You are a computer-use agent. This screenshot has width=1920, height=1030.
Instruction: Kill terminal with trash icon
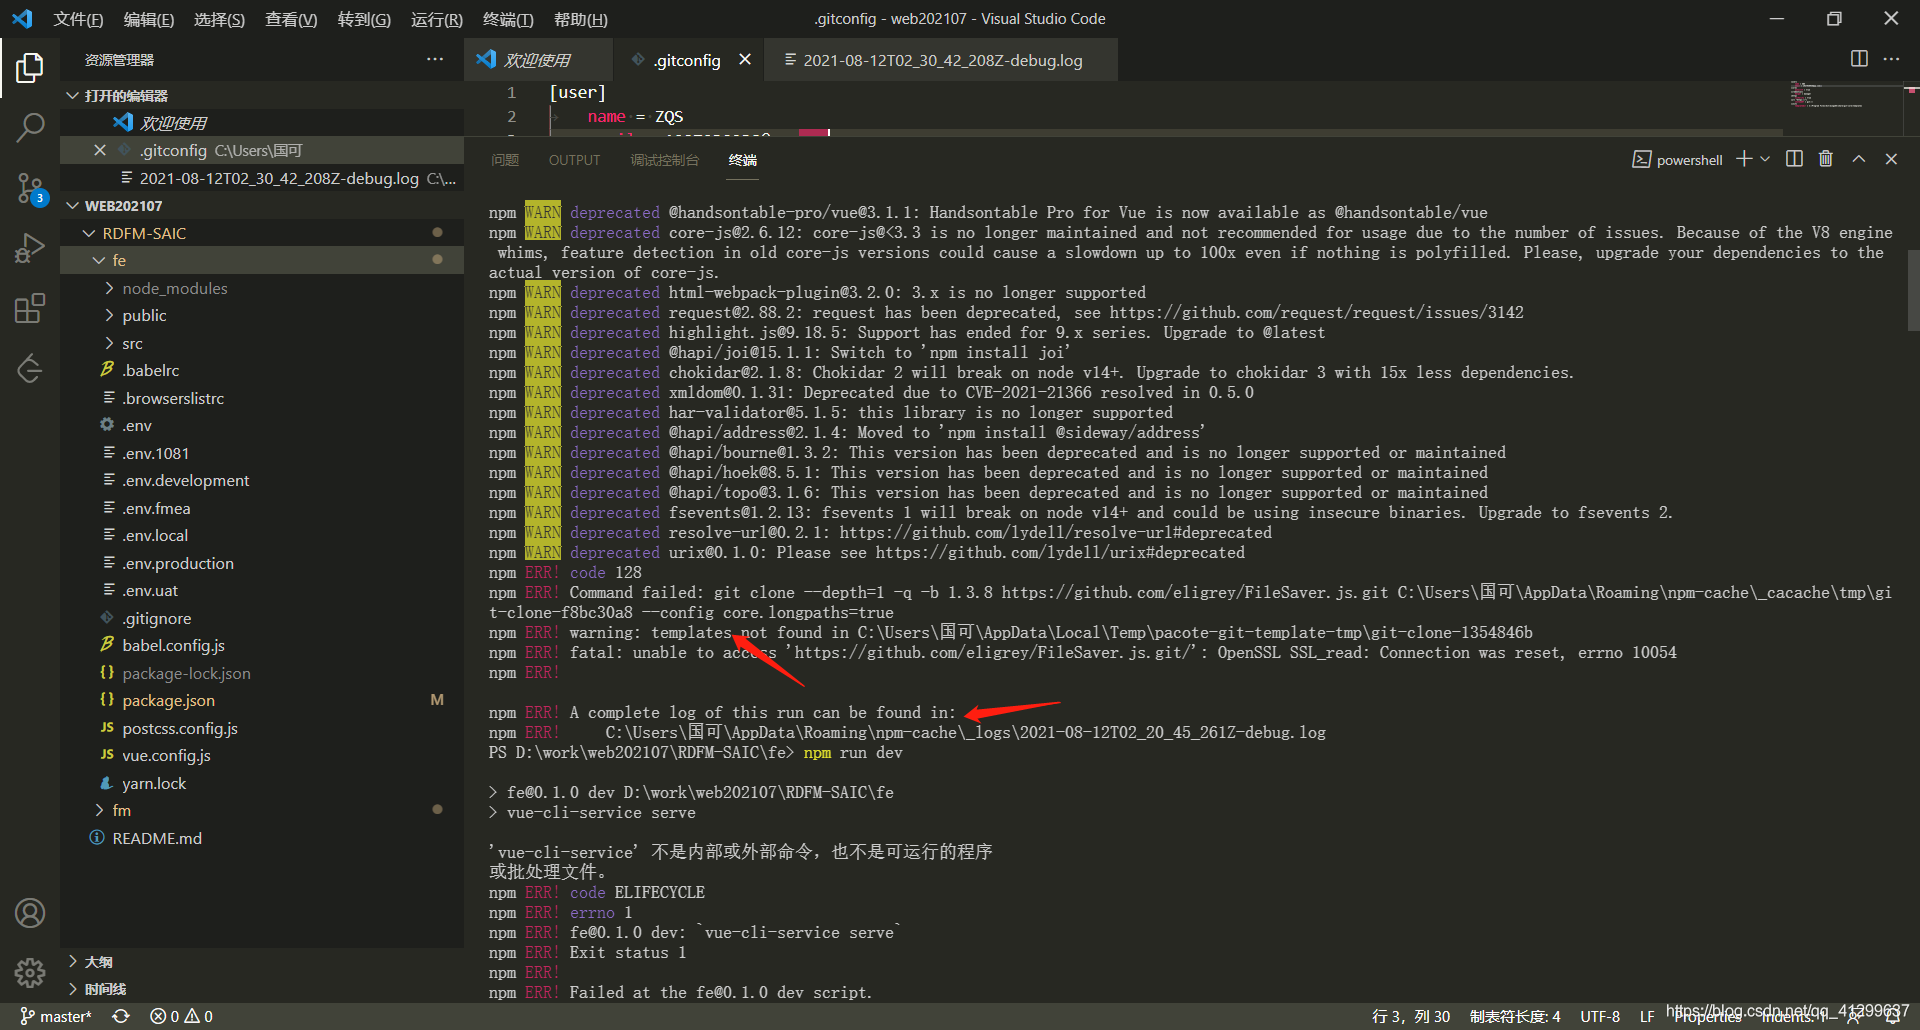click(x=1826, y=159)
